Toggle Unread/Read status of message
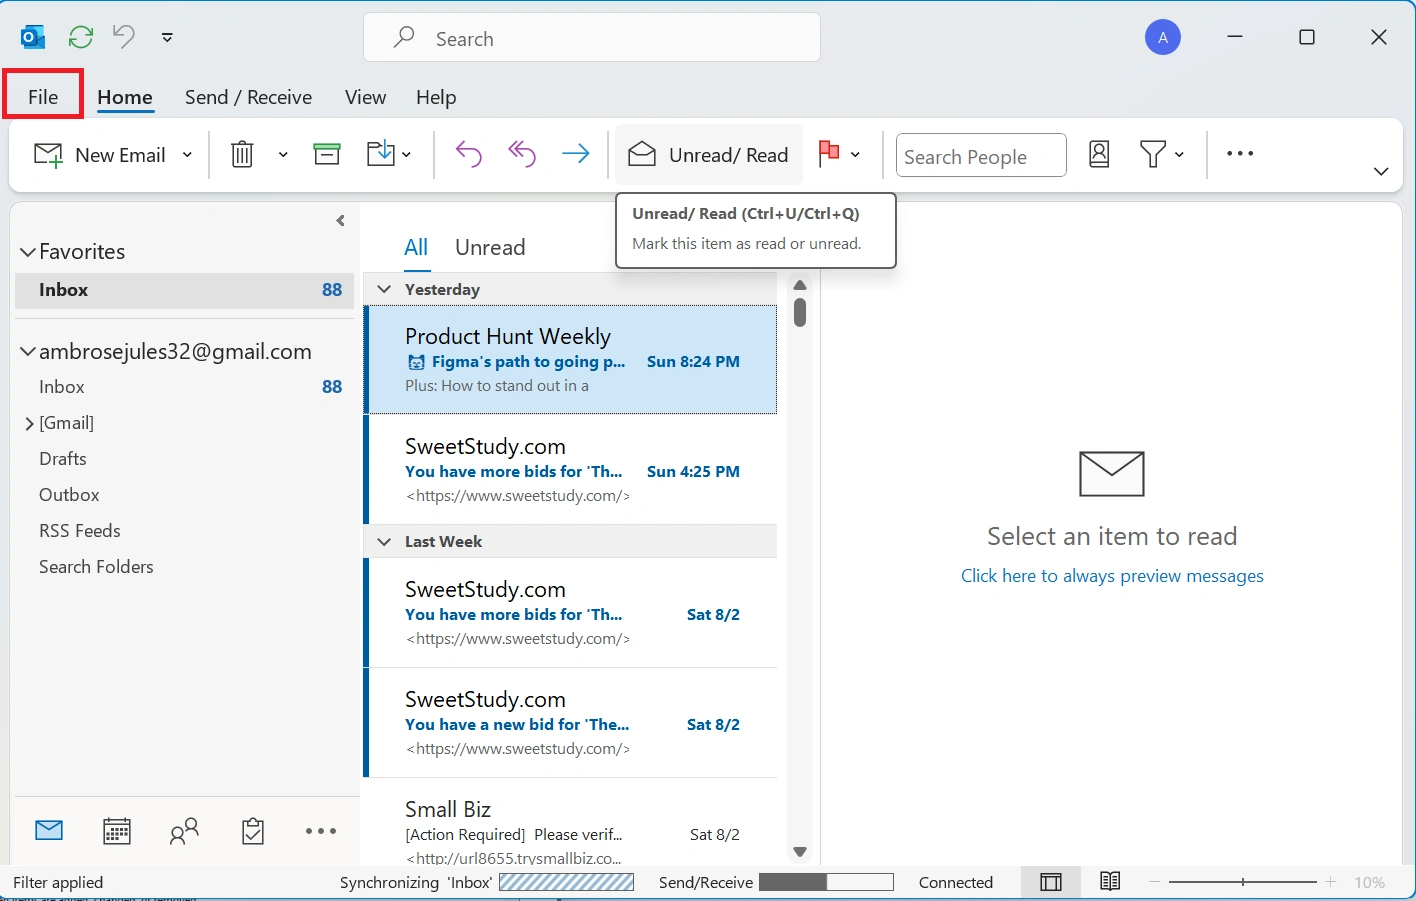The image size is (1416, 901). (709, 155)
